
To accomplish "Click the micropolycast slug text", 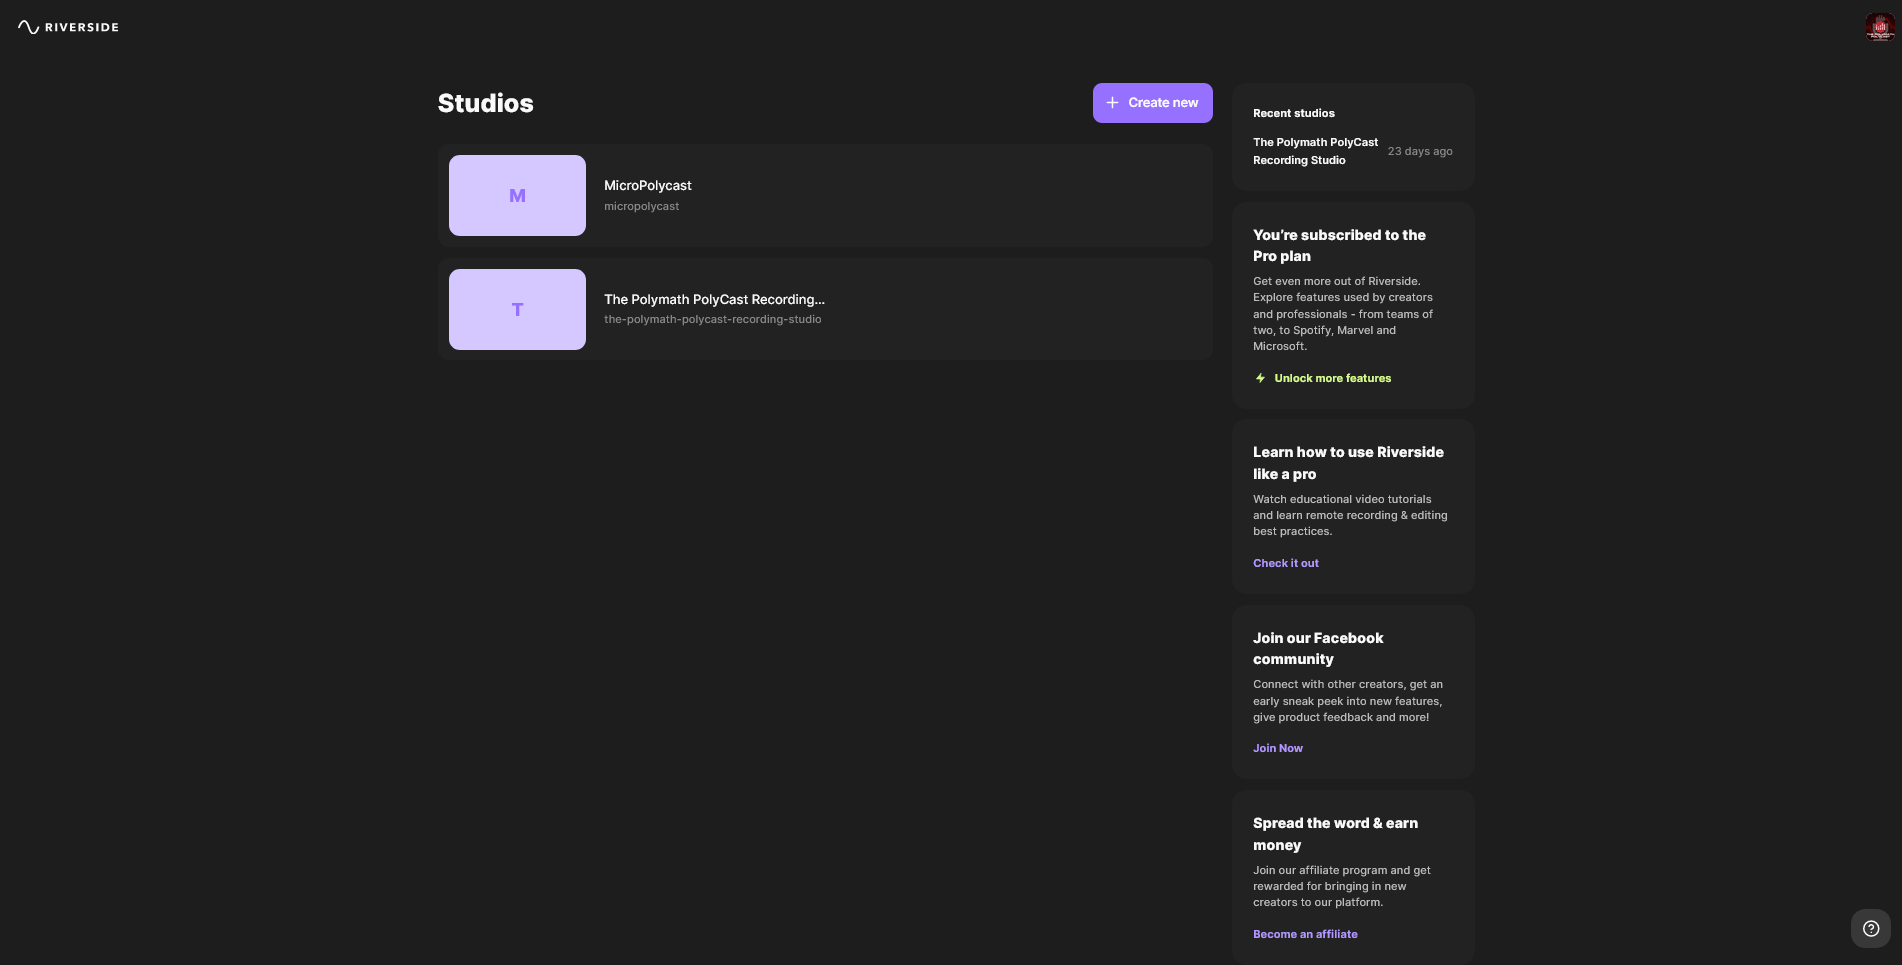I will [x=641, y=207].
